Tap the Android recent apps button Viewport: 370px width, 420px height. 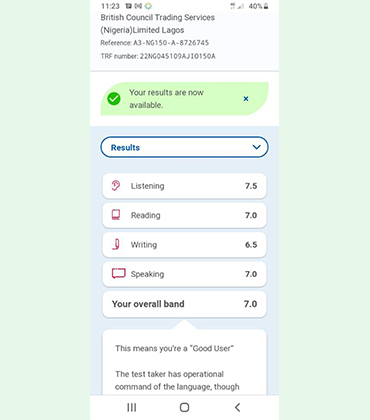(132, 407)
